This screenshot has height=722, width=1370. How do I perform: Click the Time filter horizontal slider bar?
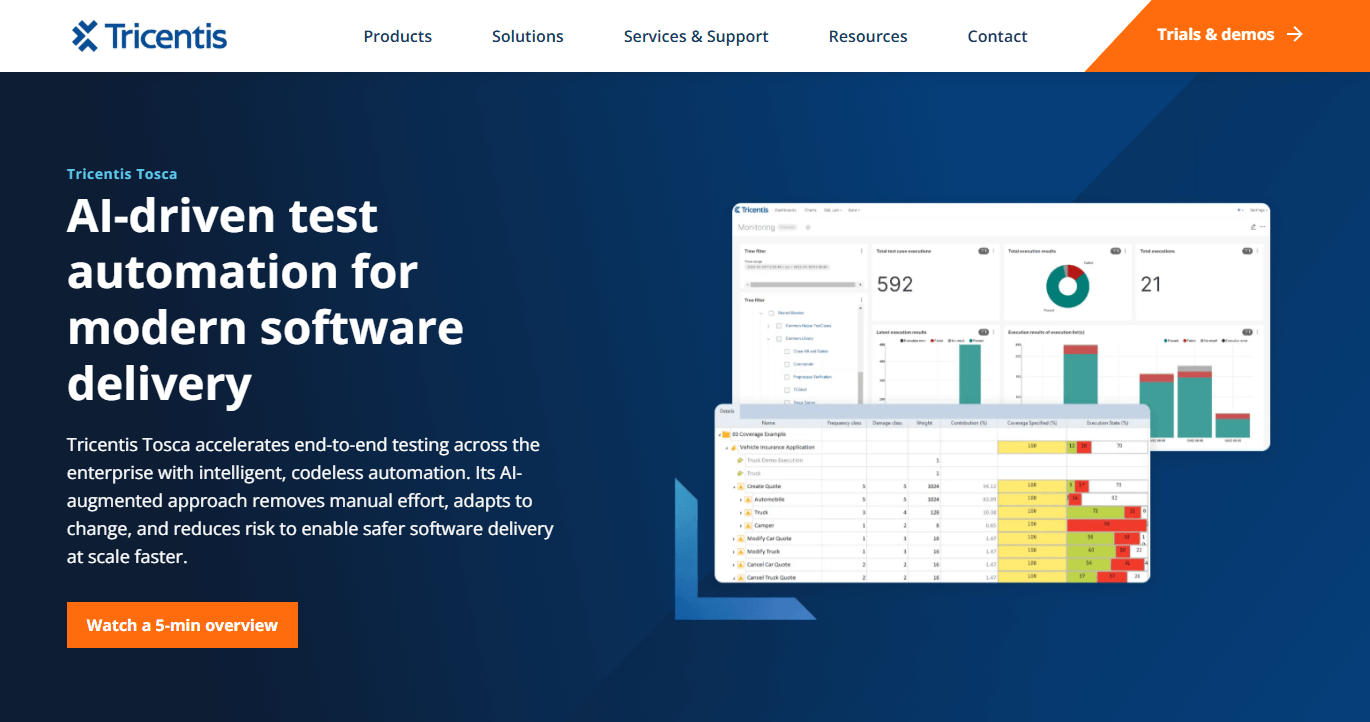tap(802, 284)
